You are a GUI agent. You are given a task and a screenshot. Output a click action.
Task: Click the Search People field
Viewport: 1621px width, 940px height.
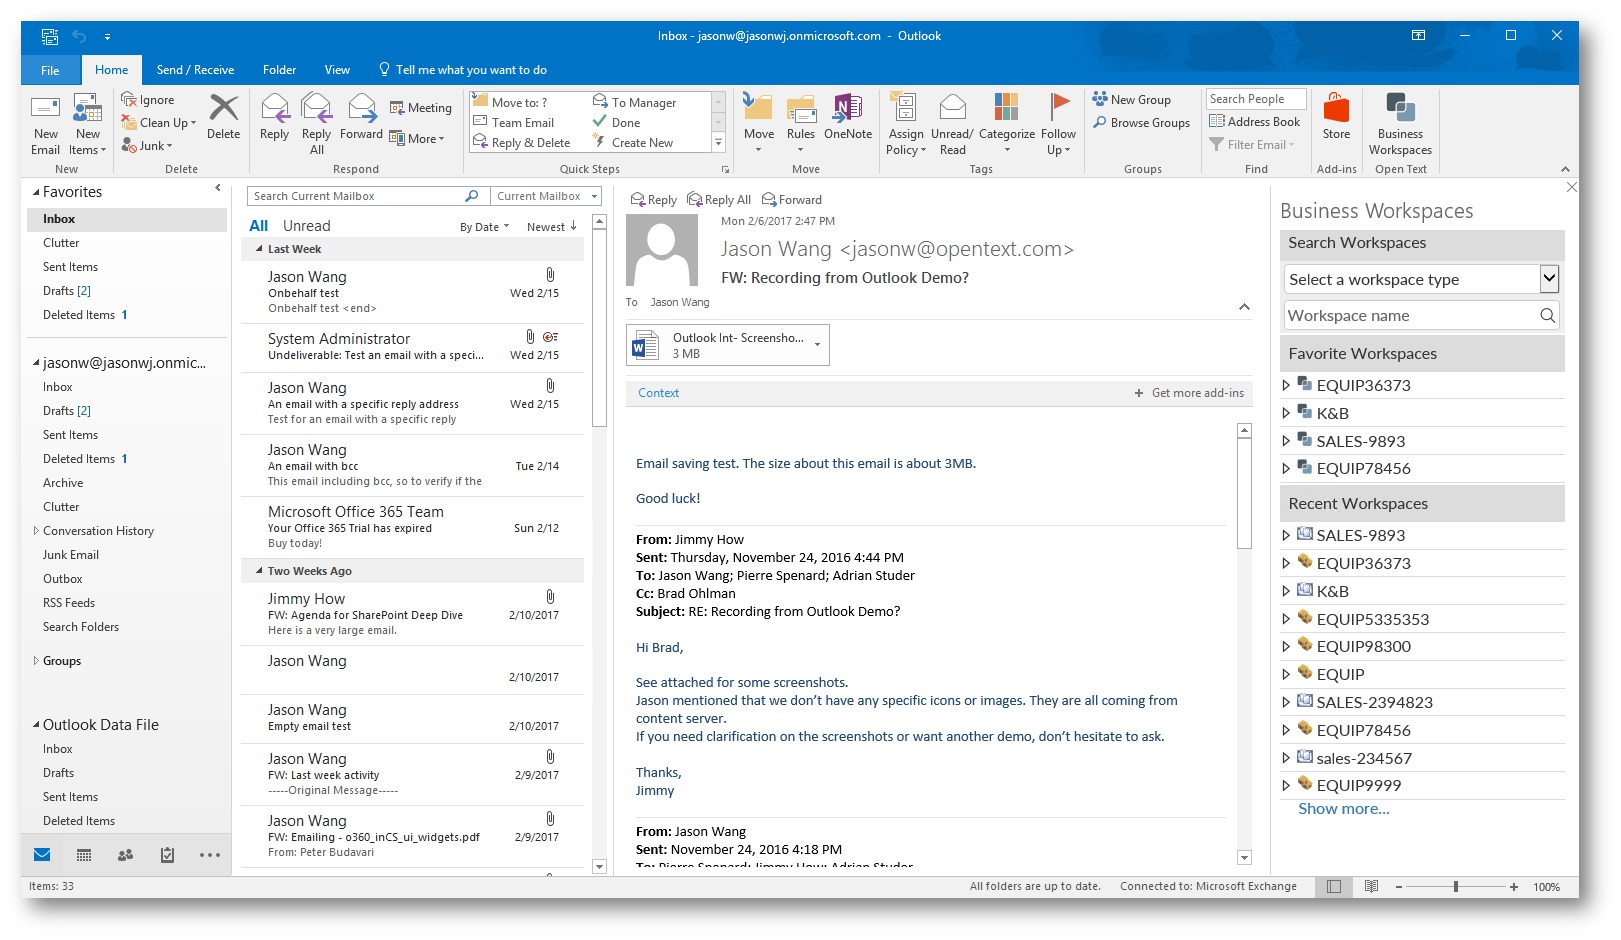coord(1256,99)
